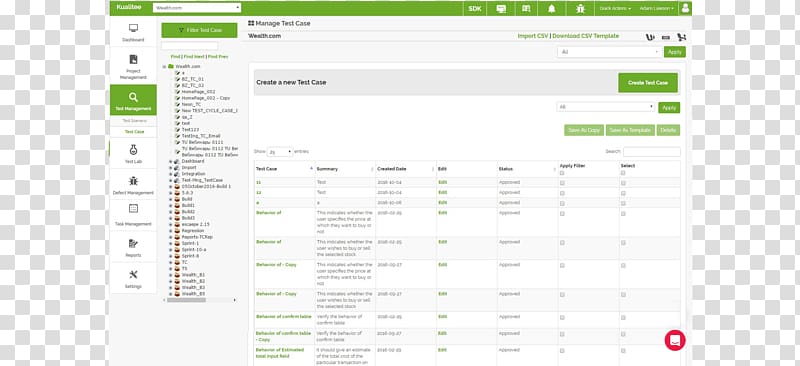Check Apply Filter for test case 11
The height and width of the screenshot is (366, 800).
tap(562, 183)
